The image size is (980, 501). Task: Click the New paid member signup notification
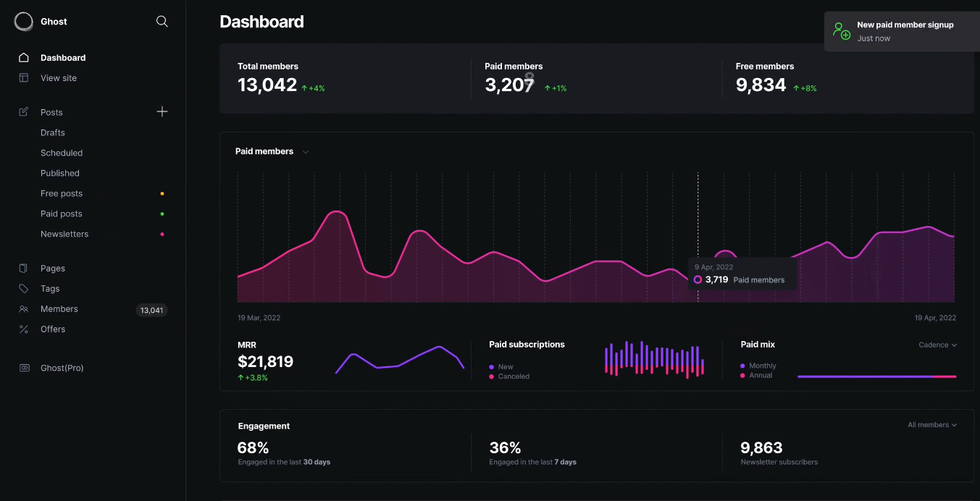click(902, 31)
